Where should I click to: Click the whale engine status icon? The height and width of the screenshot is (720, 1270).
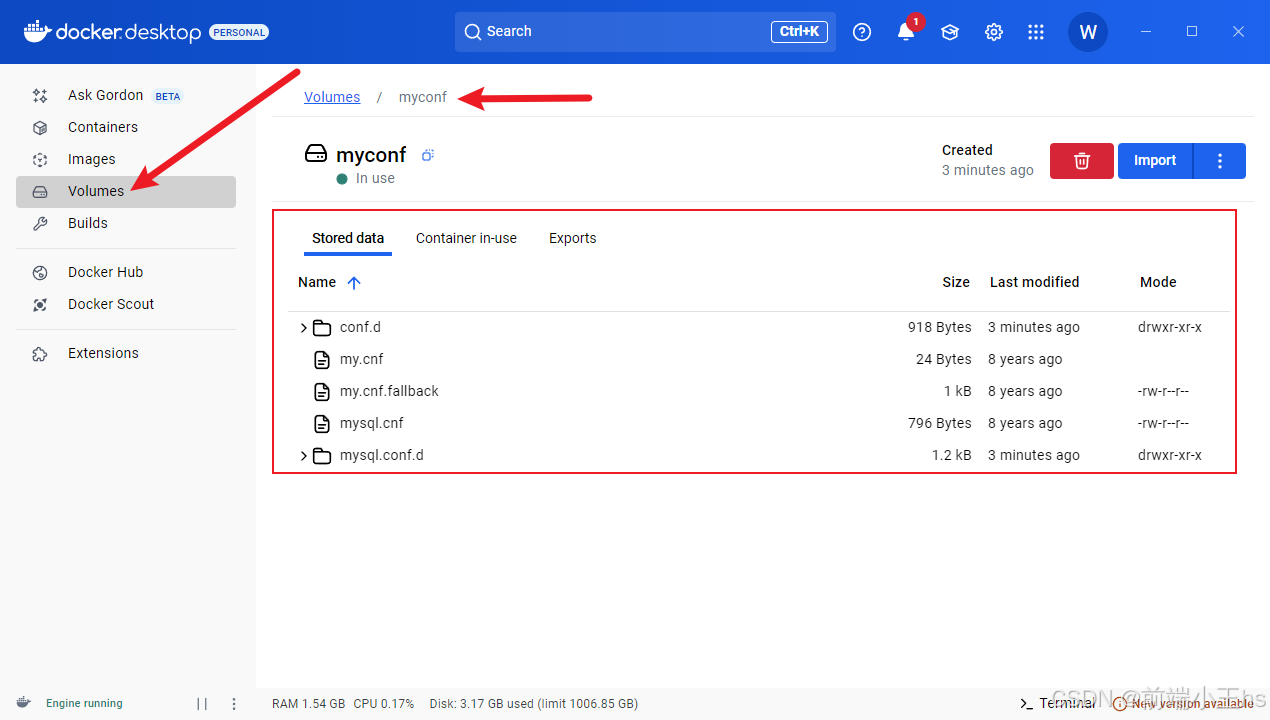[23, 703]
